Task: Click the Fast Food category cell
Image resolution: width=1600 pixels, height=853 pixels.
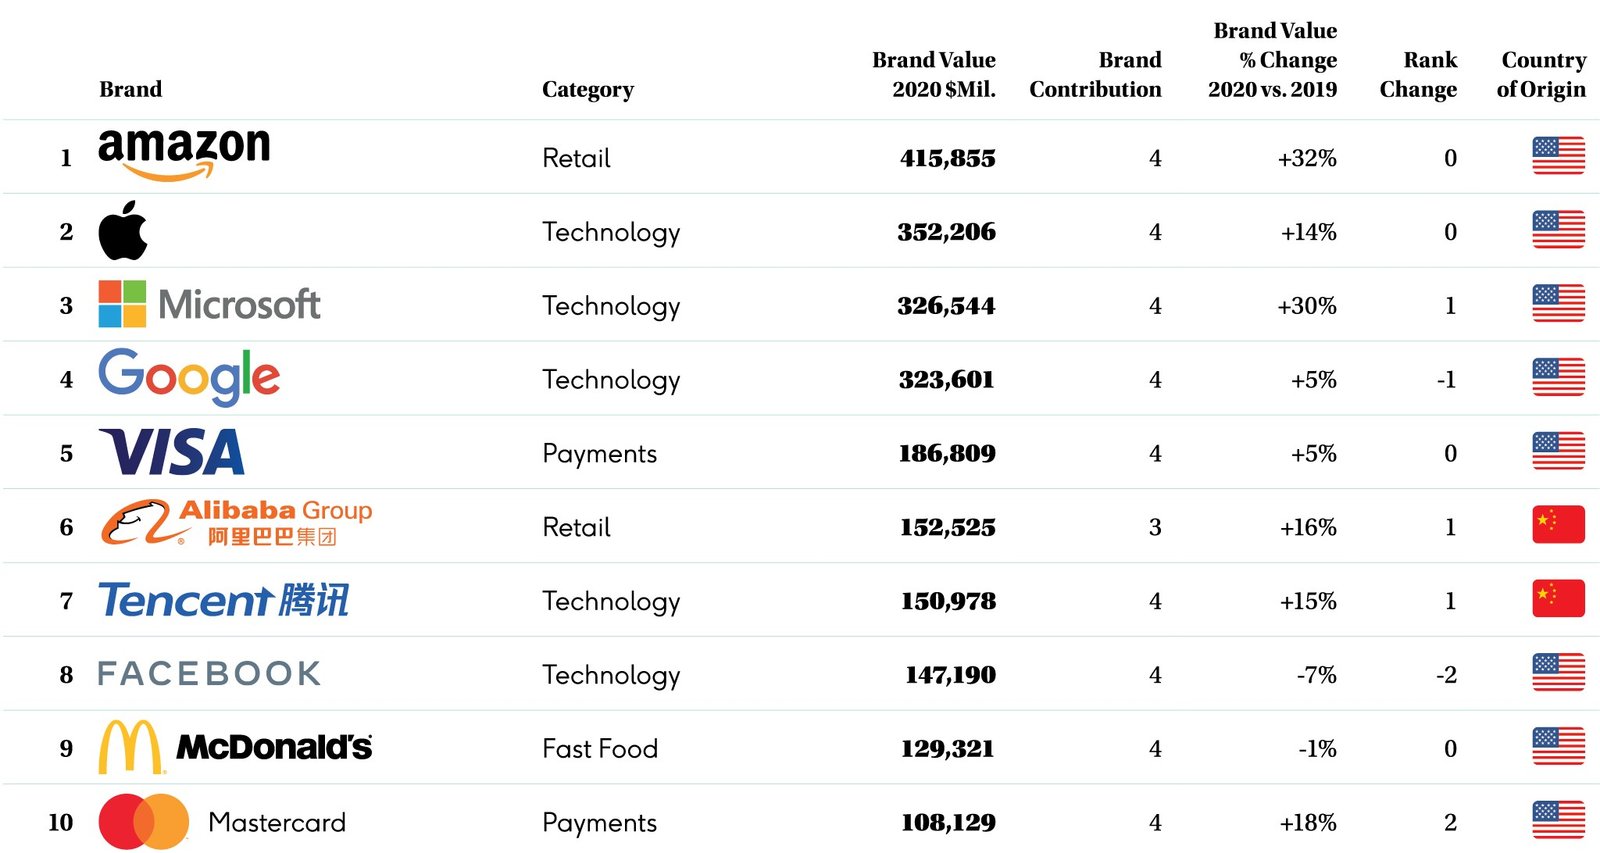Action: point(599,748)
